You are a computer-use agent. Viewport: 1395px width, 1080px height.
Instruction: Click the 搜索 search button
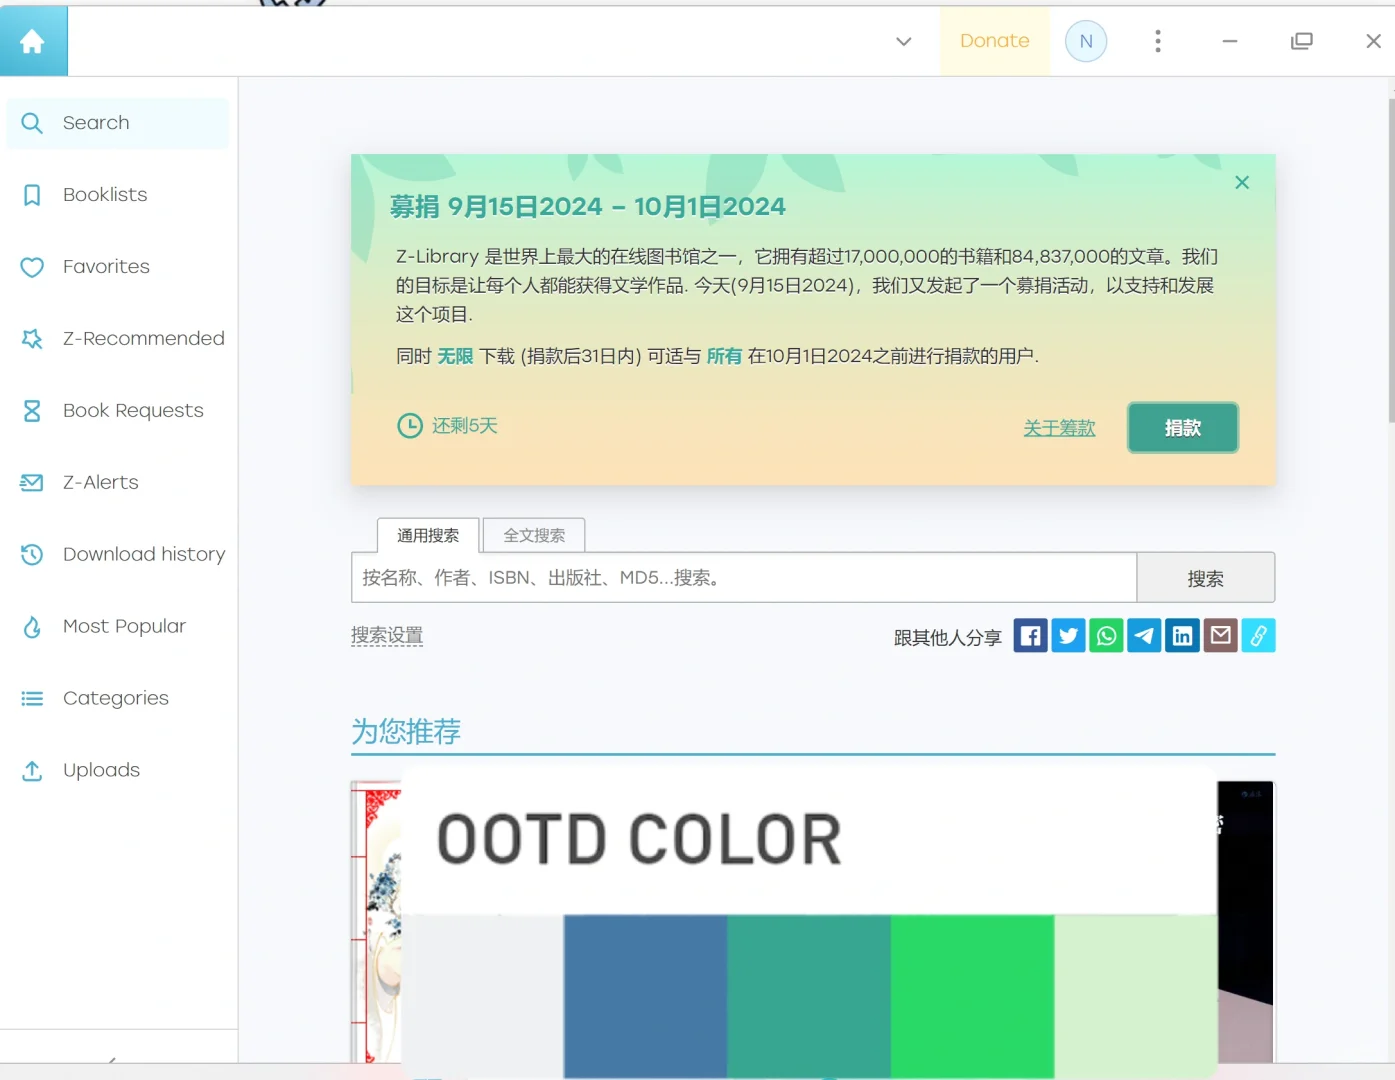tap(1205, 578)
